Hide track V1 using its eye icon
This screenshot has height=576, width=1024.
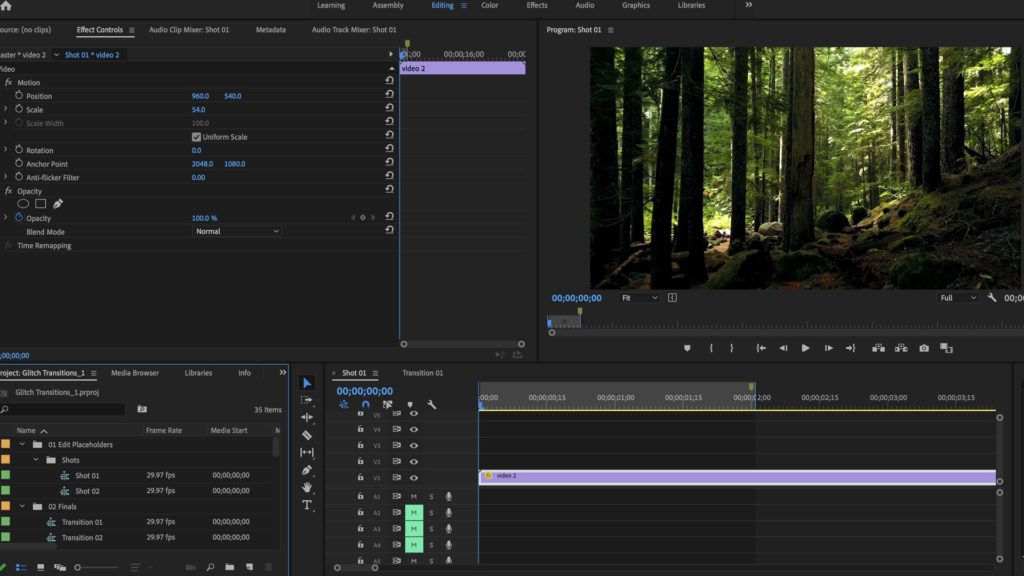coord(414,476)
